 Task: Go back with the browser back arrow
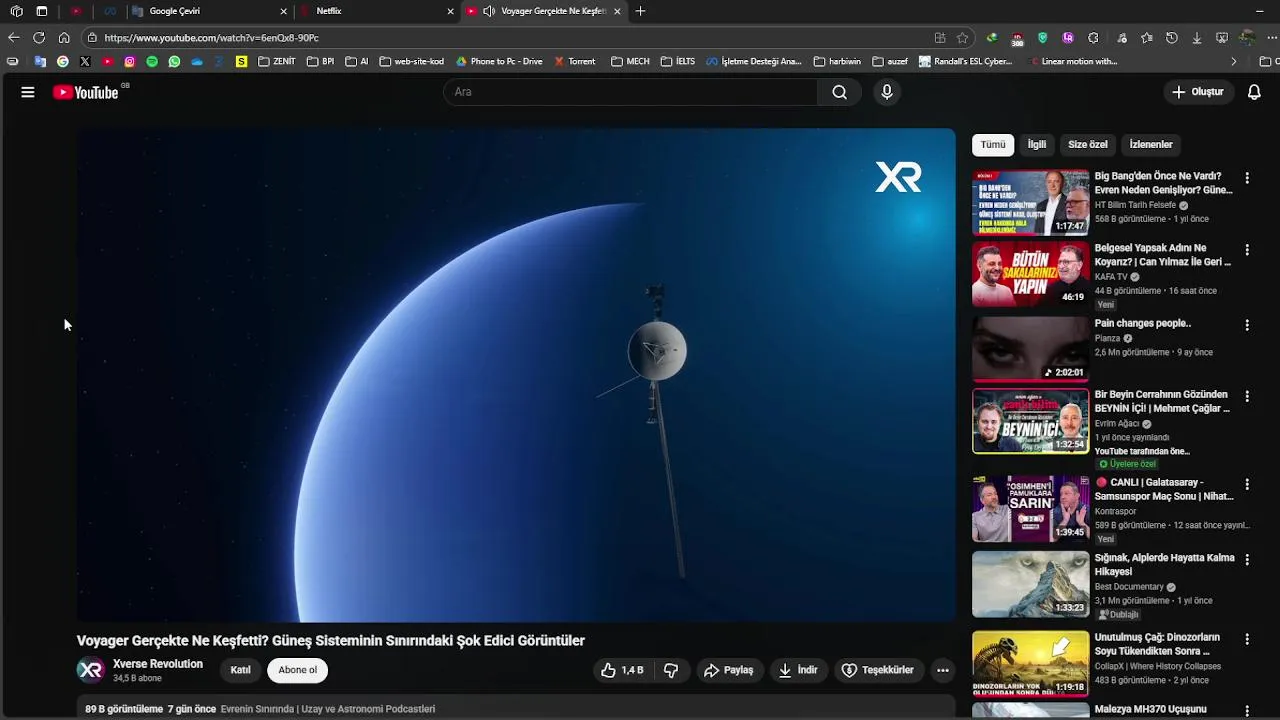tap(13, 37)
